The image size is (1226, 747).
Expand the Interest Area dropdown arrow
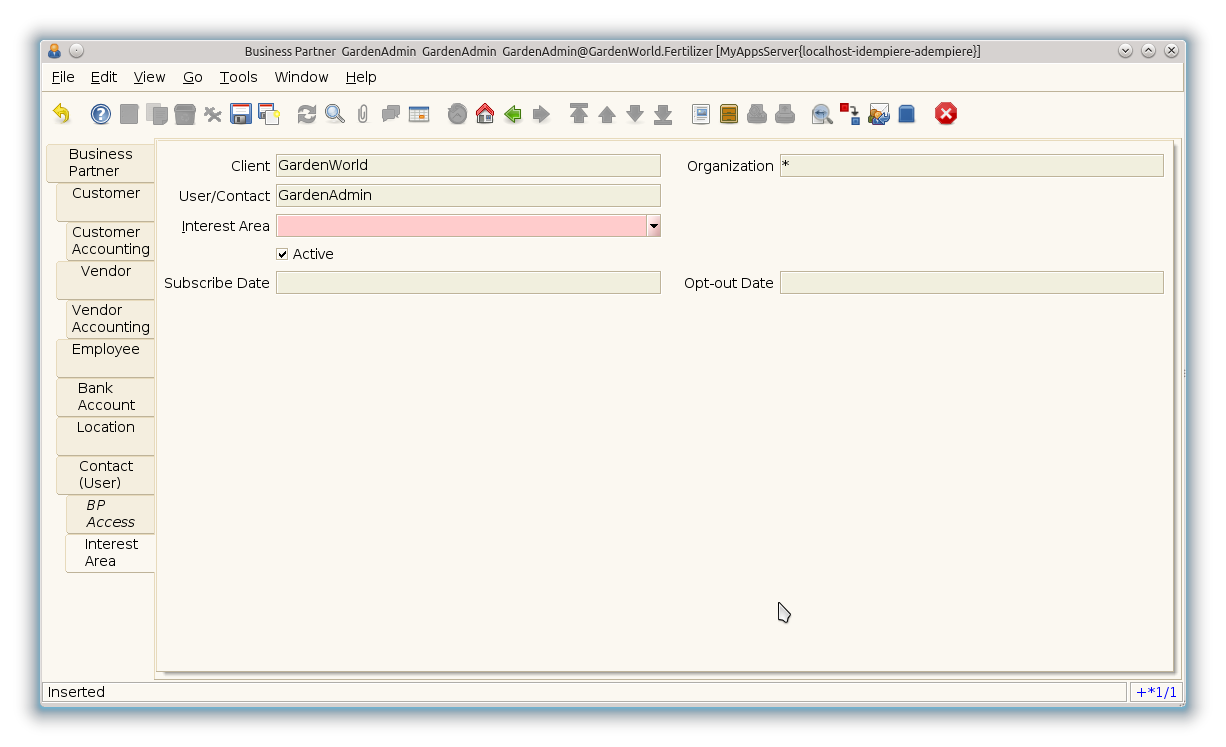pyautogui.click(x=653, y=226)
